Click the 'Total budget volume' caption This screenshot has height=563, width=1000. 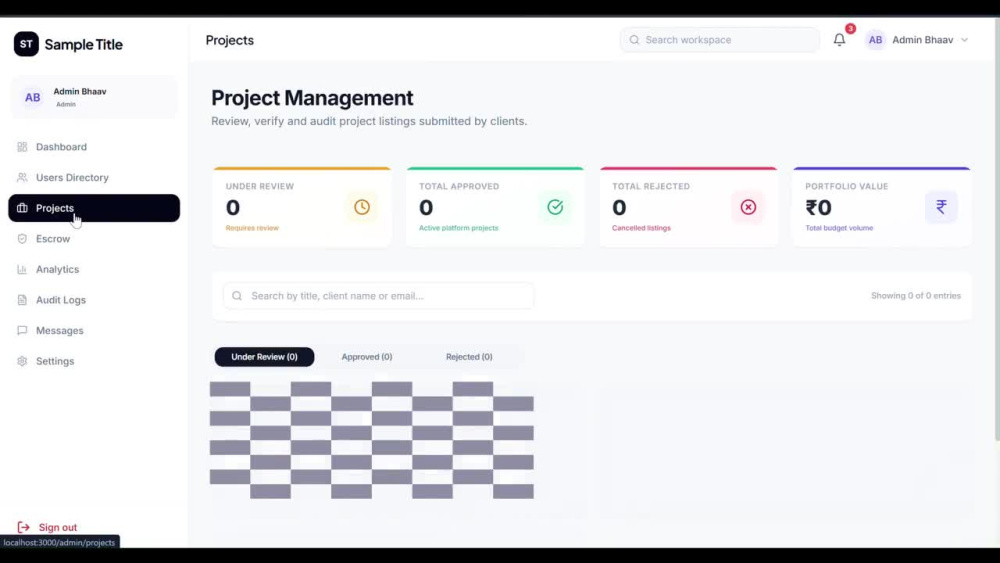[x=839, y=228]
